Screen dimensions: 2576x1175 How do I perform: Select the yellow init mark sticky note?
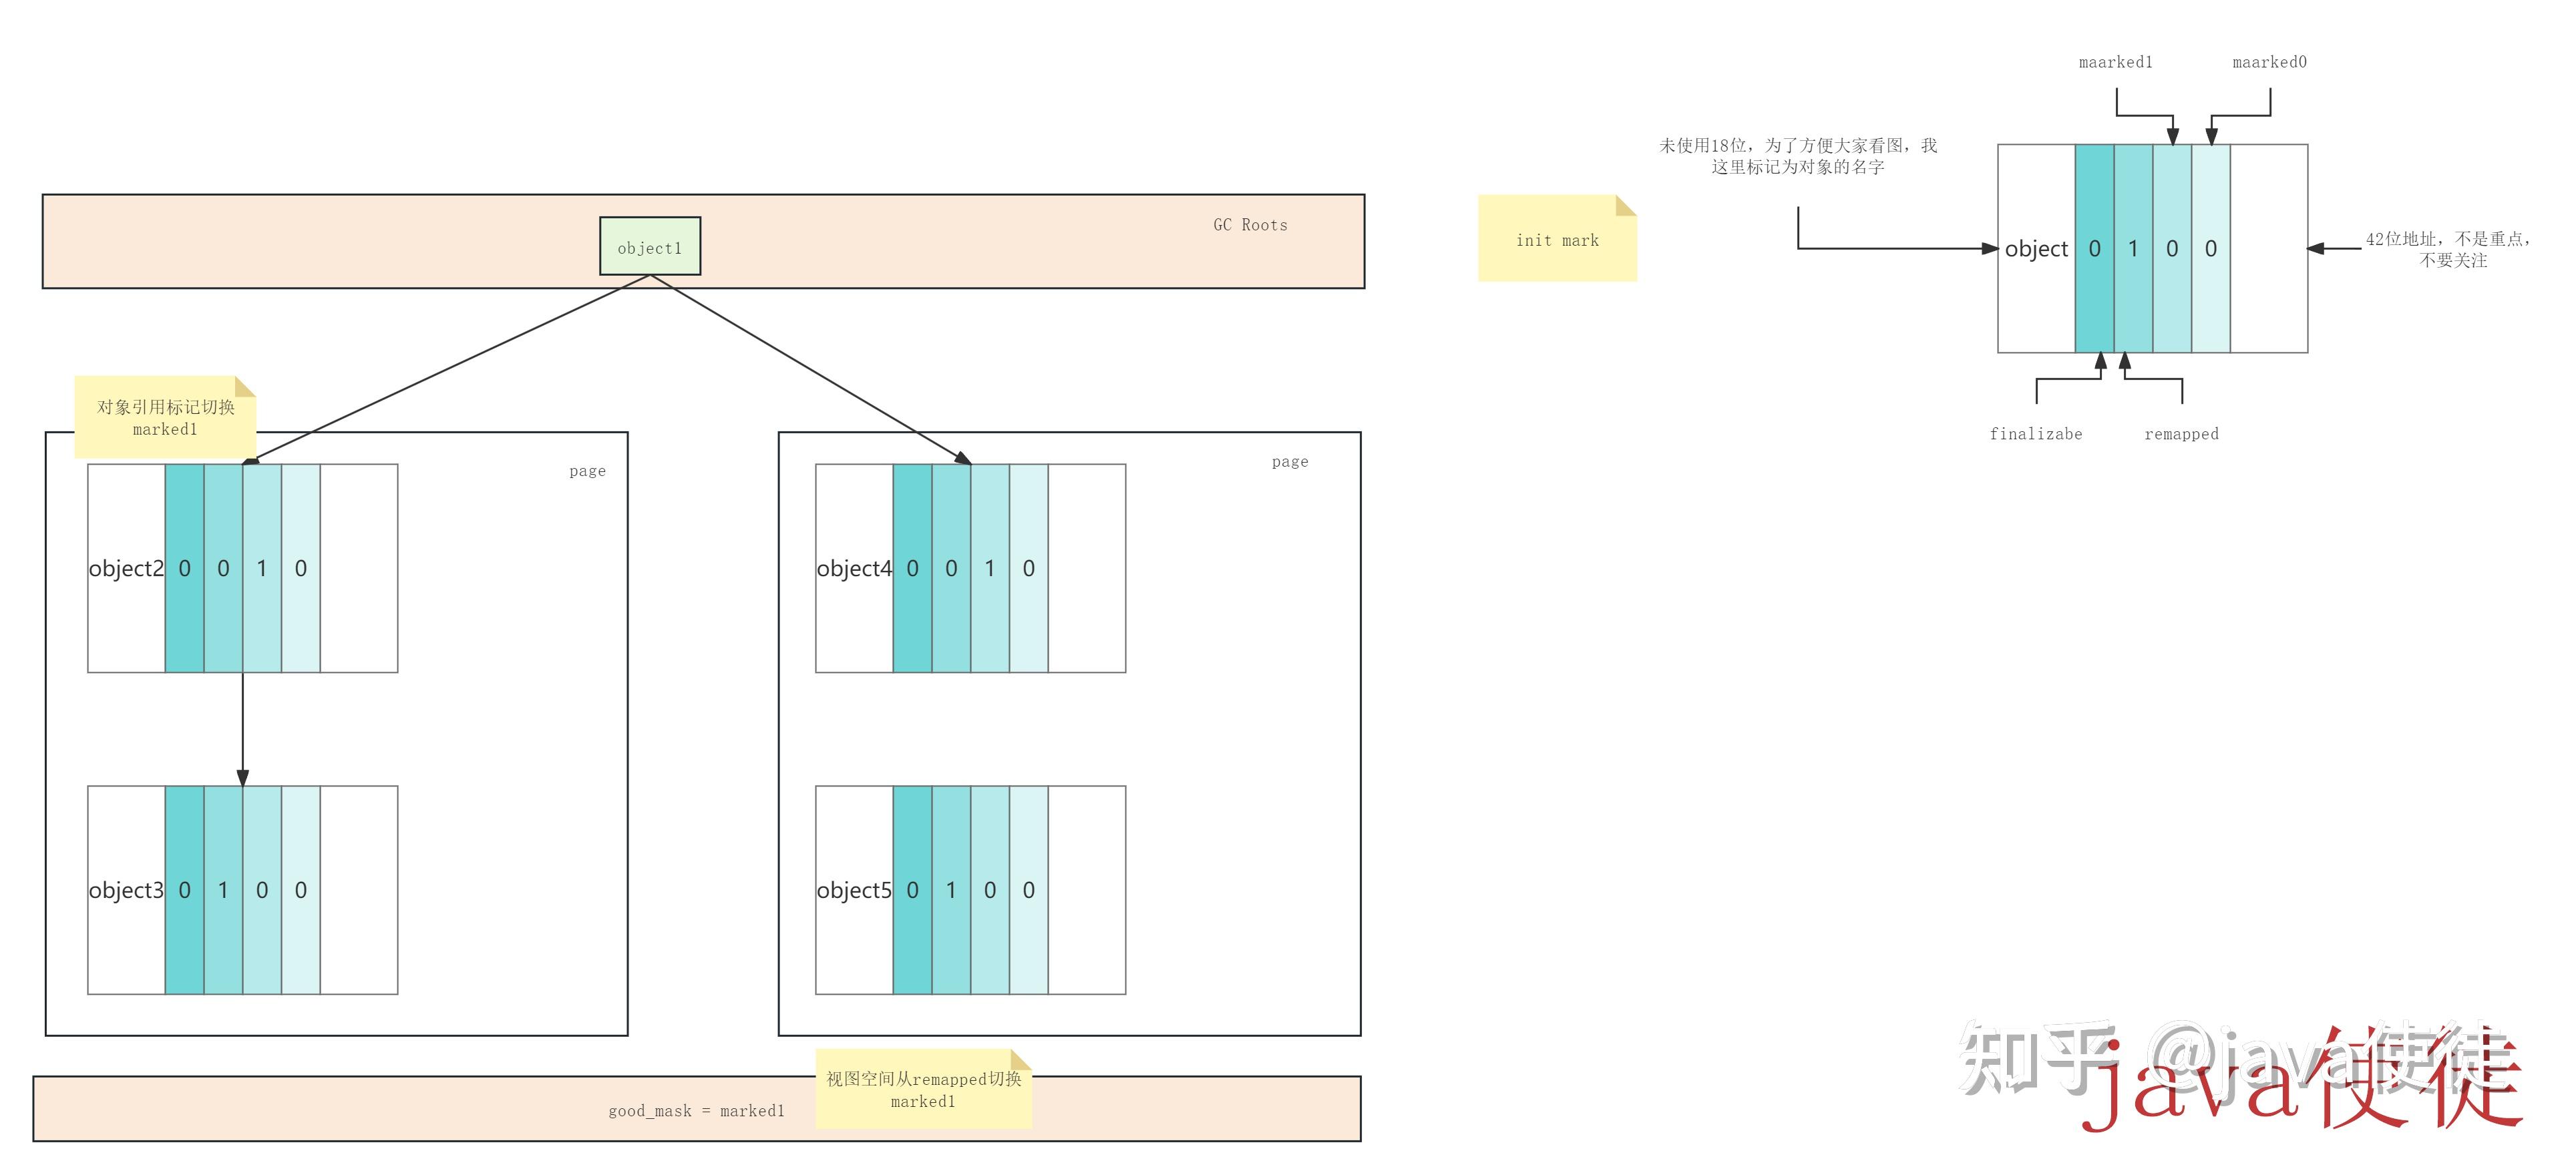tap(1556, 239)
